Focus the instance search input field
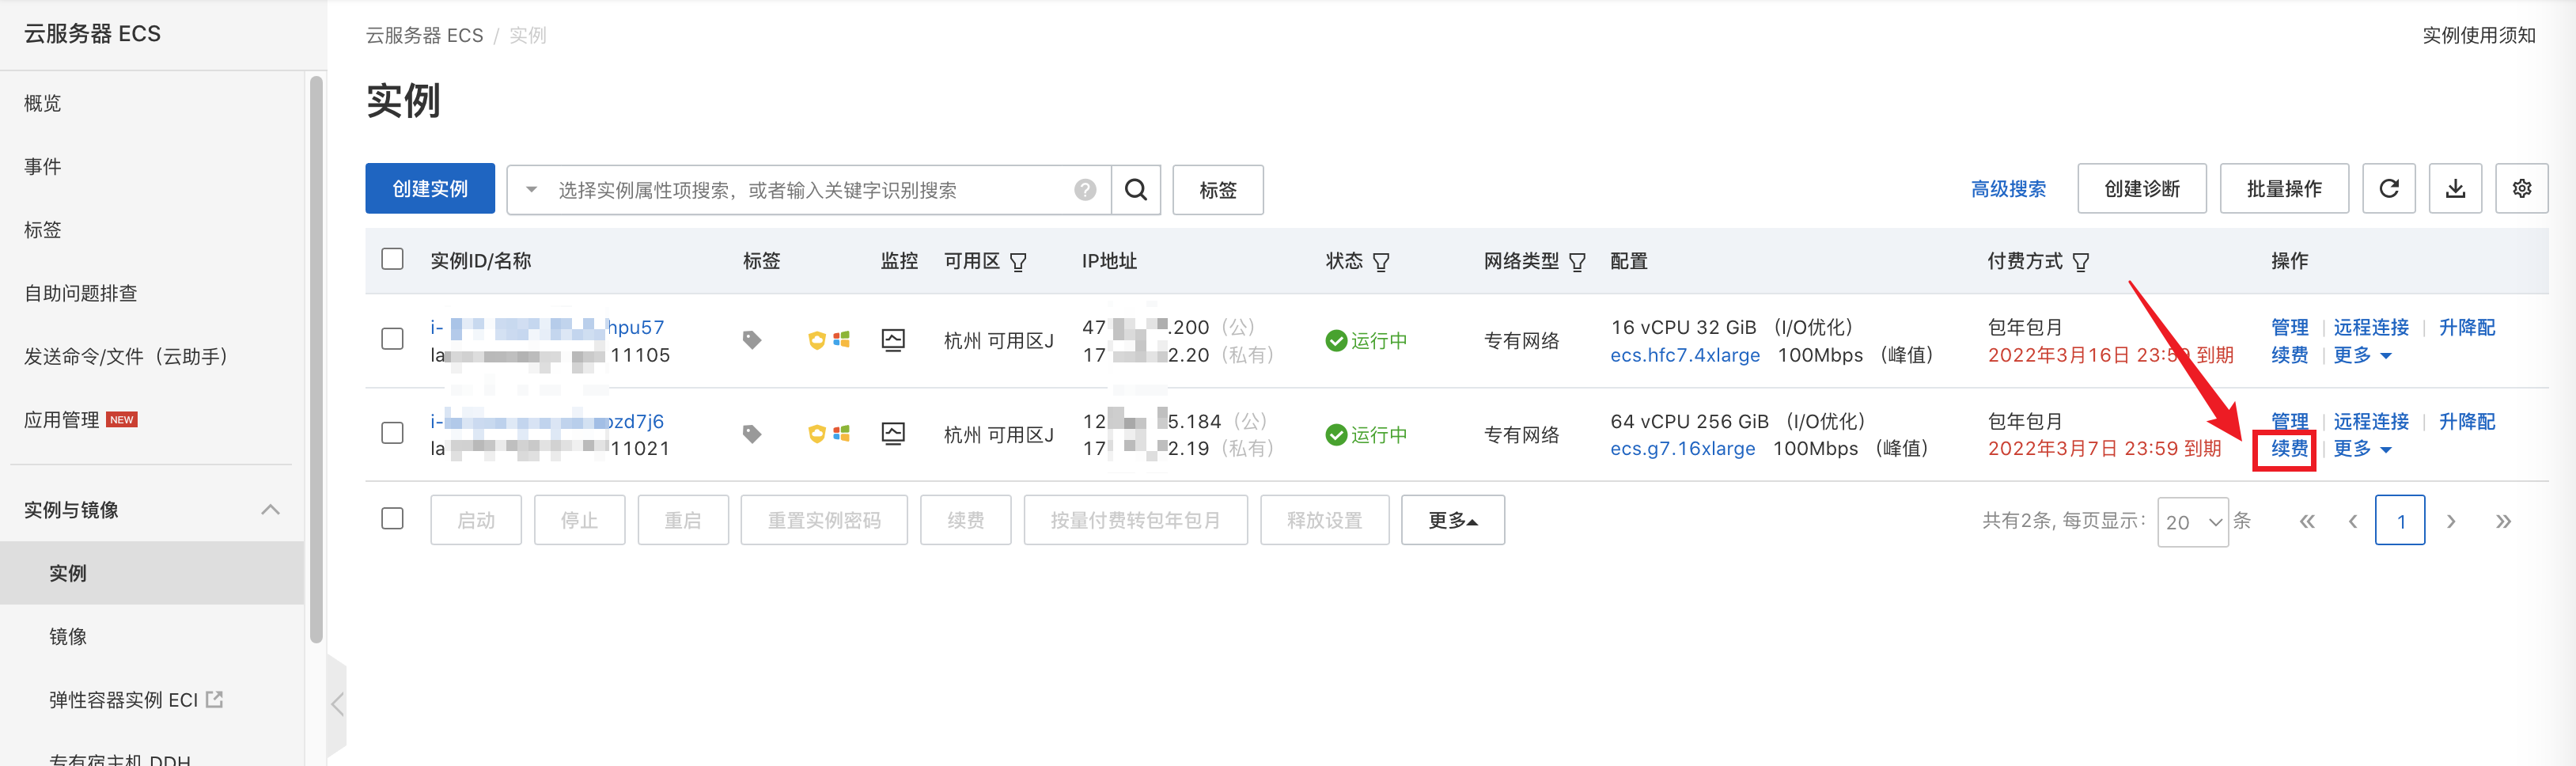Image resolution: width=2576 pixels, height=766 pixels. (809, 190)
